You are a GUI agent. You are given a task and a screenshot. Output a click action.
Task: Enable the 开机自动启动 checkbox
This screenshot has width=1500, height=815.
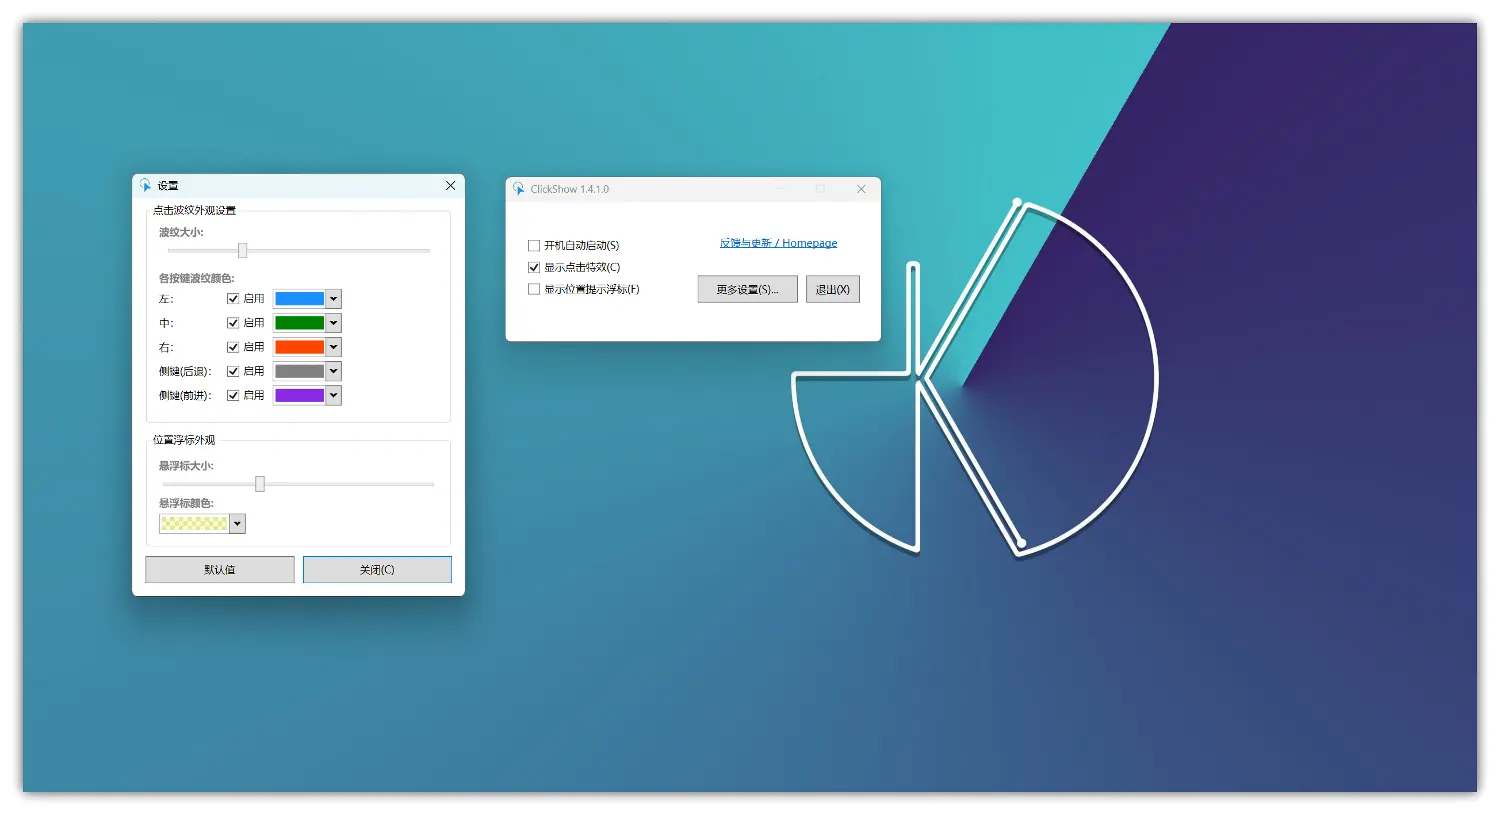tap(534, 246)
